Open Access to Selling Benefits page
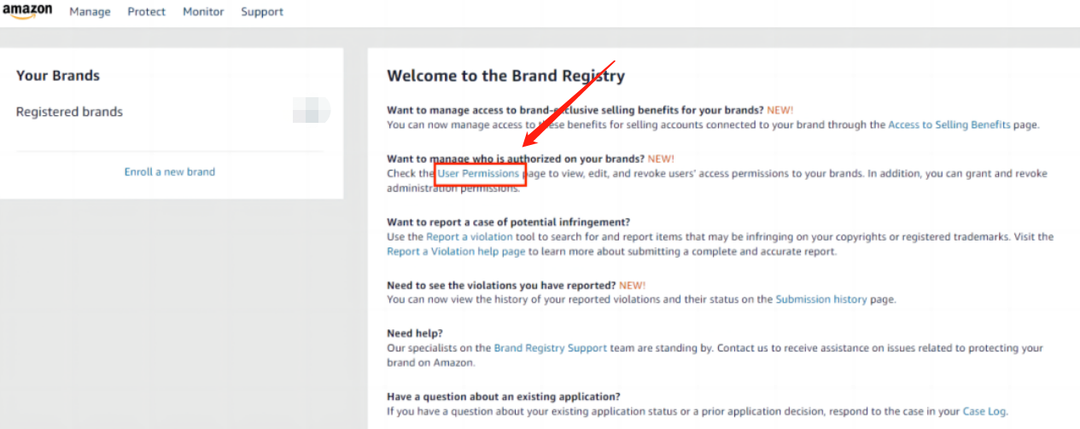The image size is (1080, 429). point(949,125)
